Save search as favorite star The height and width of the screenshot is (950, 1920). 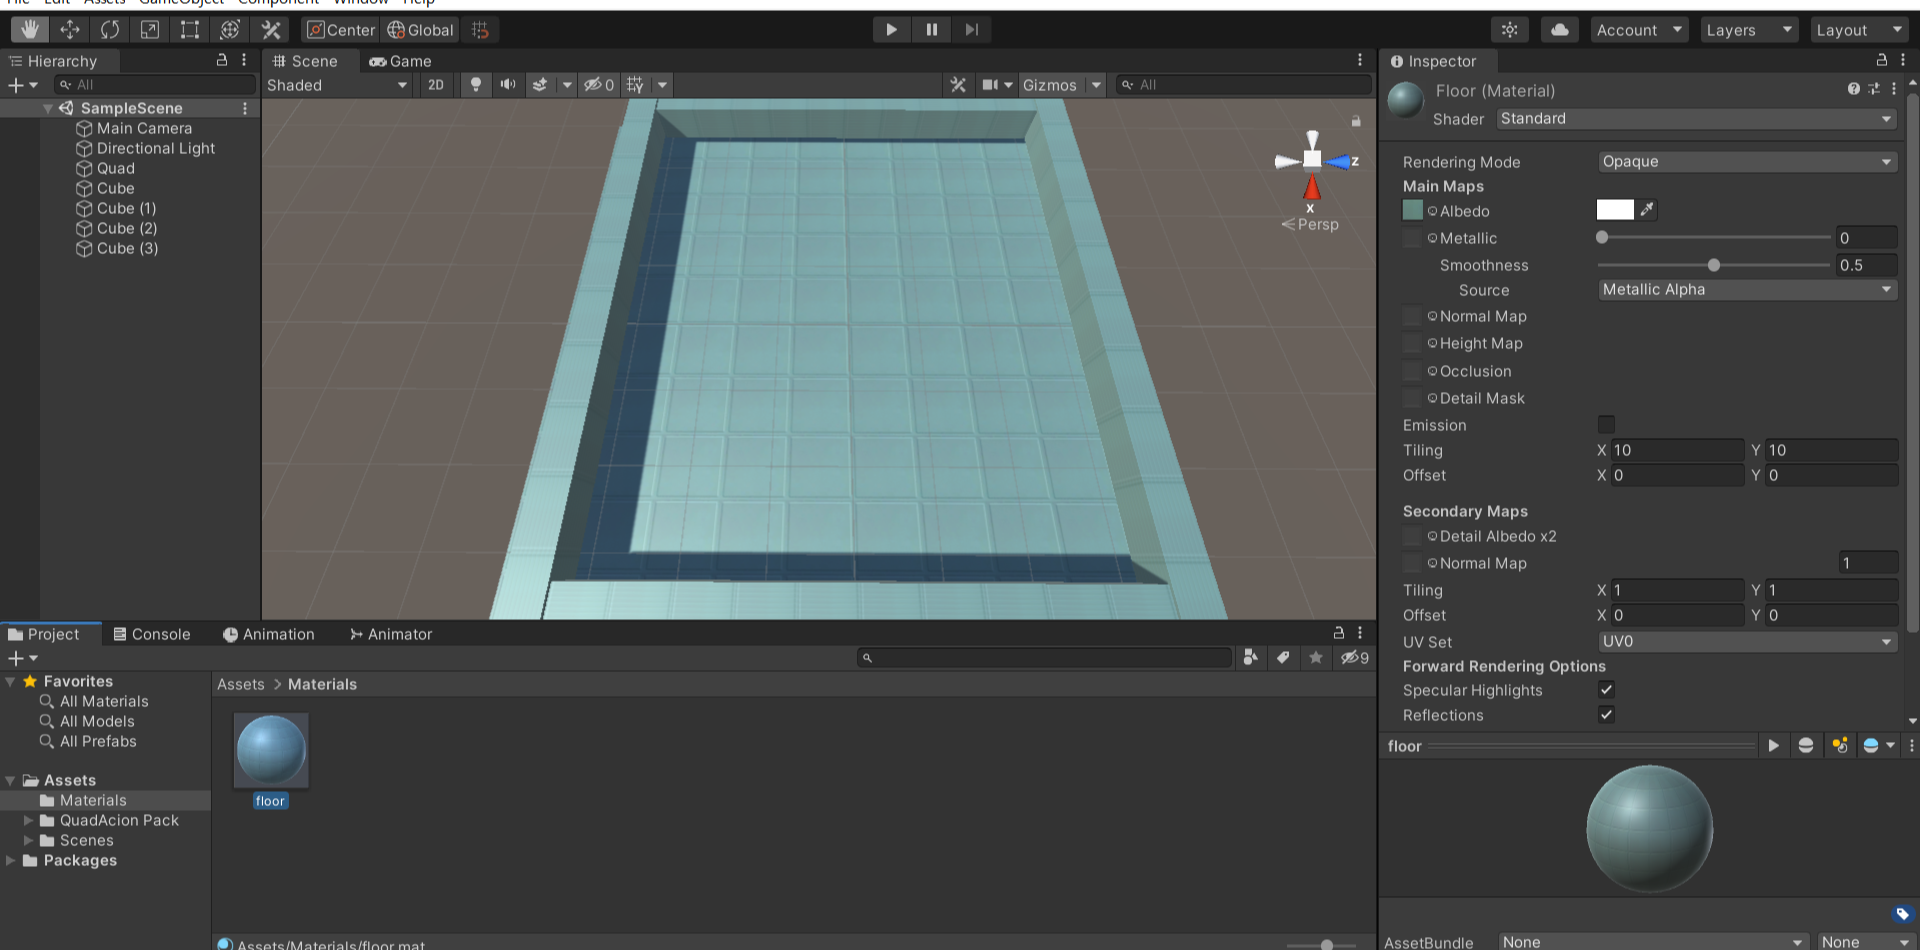[x=1316, y=657]
